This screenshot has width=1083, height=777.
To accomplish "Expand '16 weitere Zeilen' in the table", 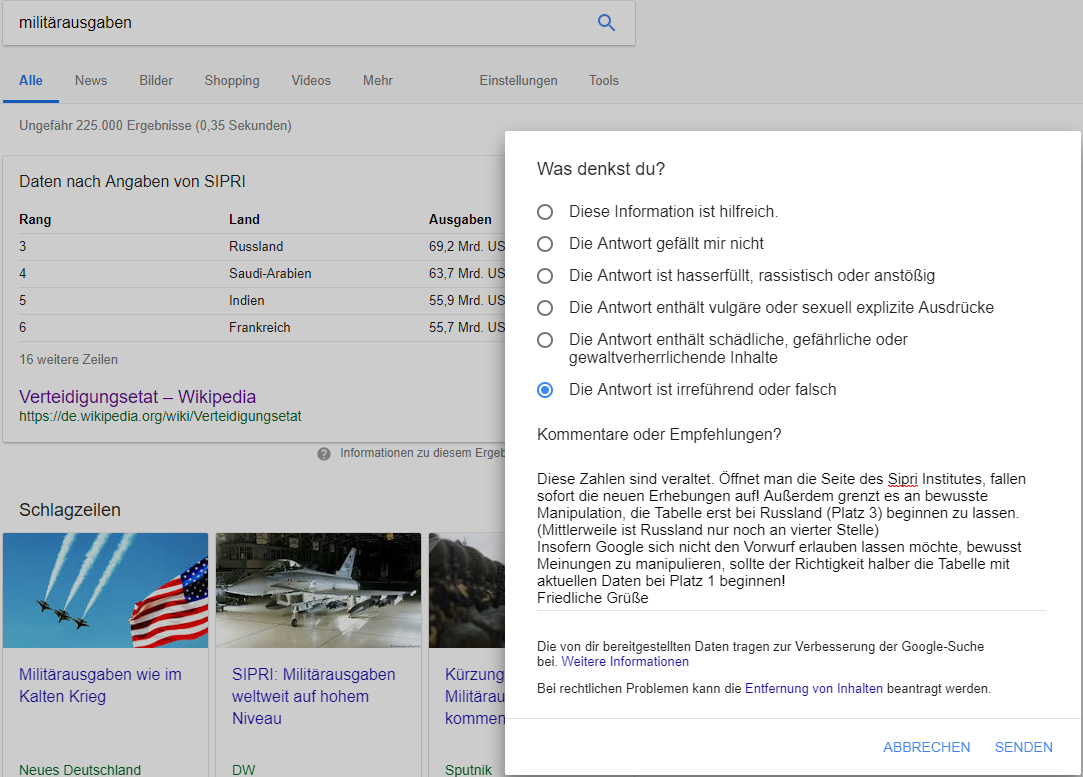I will pos(68,360).
